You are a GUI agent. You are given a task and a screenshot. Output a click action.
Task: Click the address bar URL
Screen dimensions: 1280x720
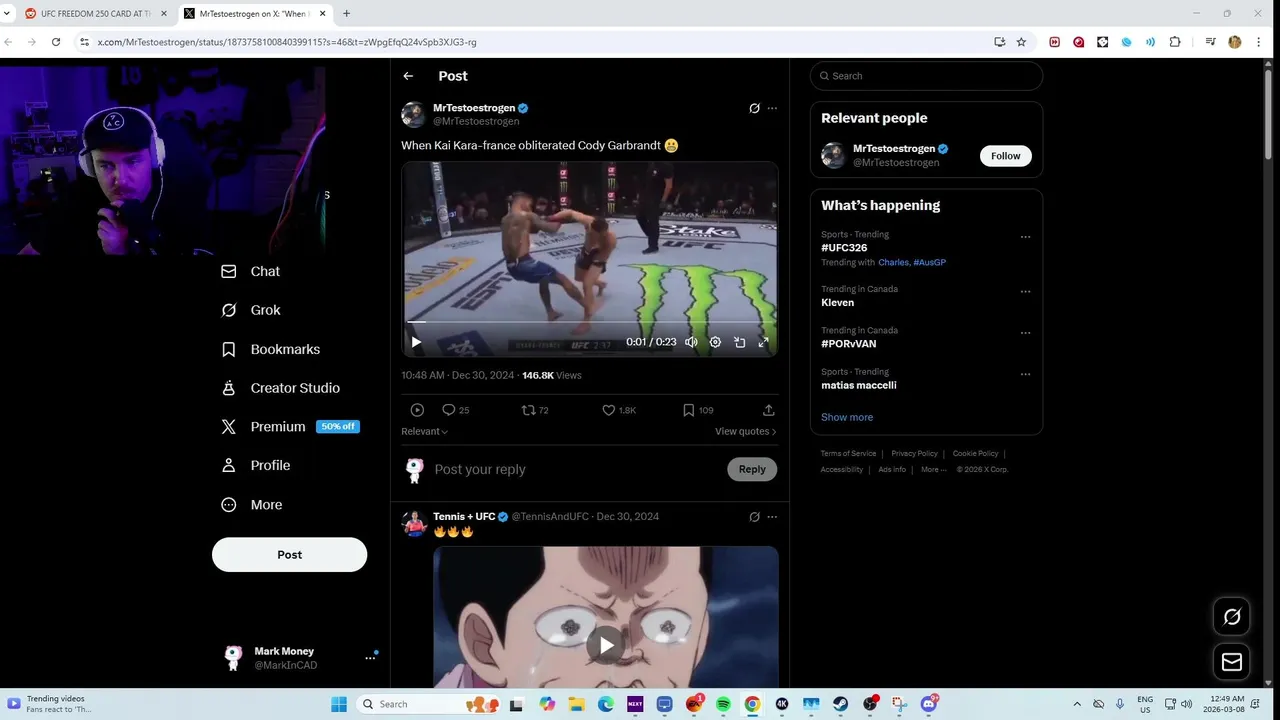click(286, 42)
